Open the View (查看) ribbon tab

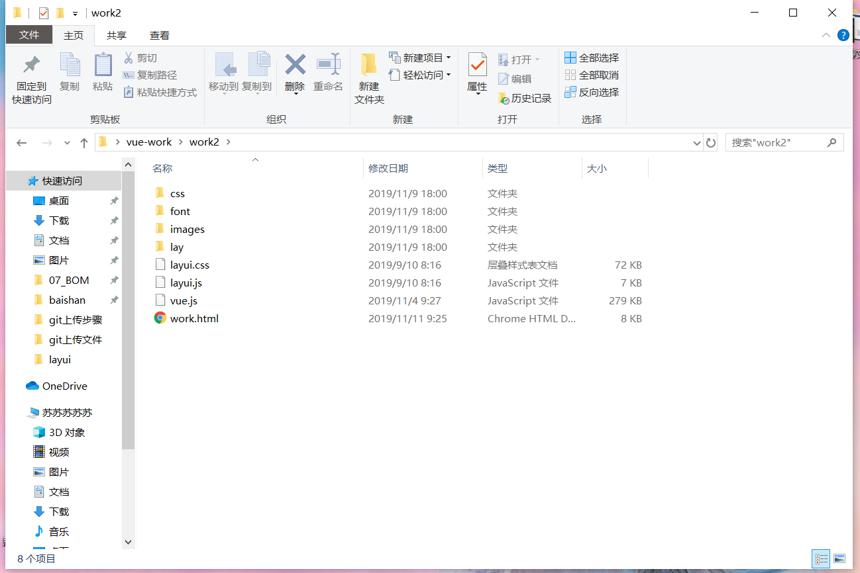pyautogui.click(x=160, y=35)
